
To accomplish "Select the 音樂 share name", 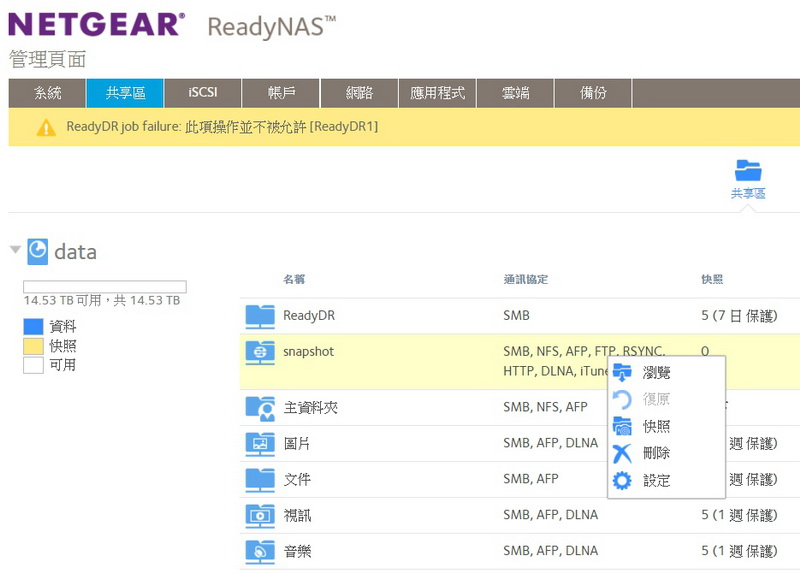I will click(x=297, y=551).
